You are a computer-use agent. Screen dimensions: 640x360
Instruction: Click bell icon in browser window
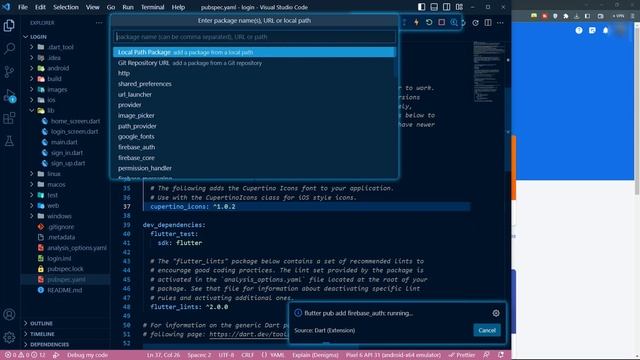(x=606, y=31)
